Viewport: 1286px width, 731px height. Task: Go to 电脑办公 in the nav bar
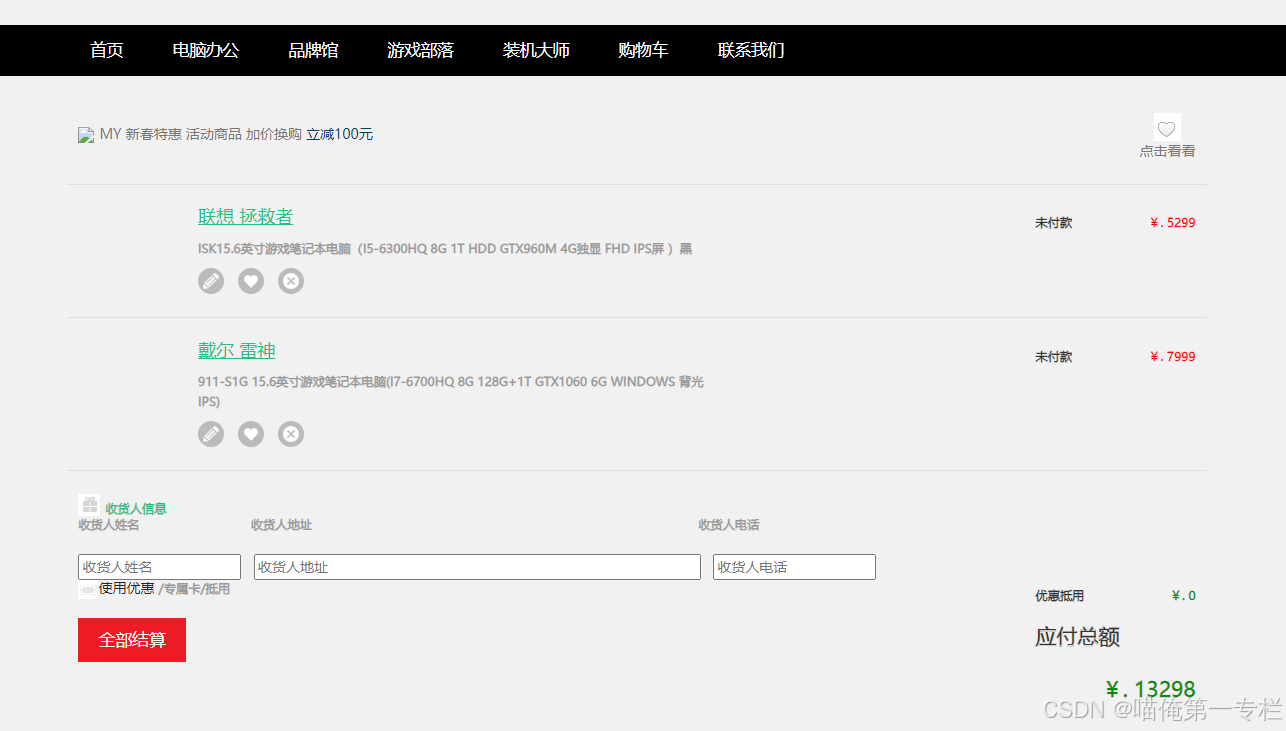coord(206,50)
